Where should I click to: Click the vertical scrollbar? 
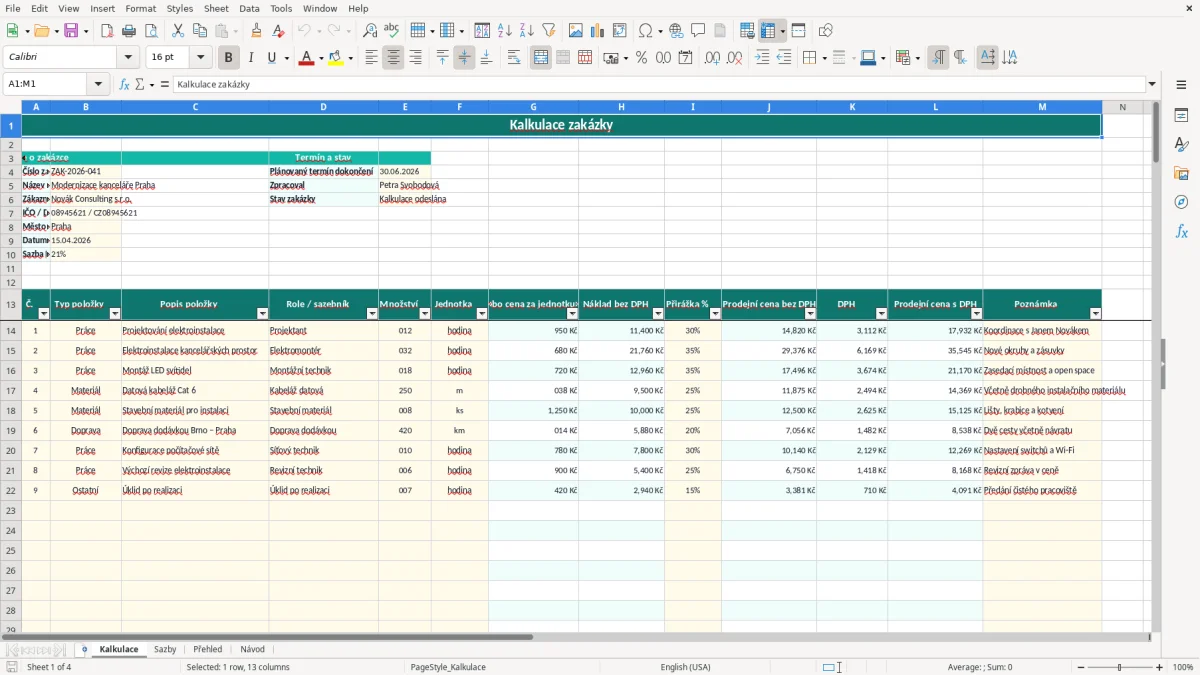(1156, 365)
